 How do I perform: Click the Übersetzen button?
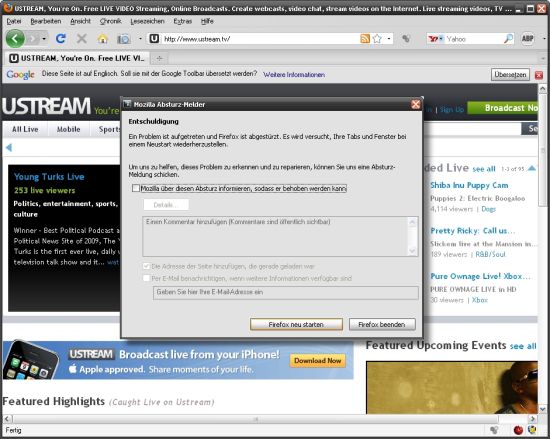pos(510,75)
